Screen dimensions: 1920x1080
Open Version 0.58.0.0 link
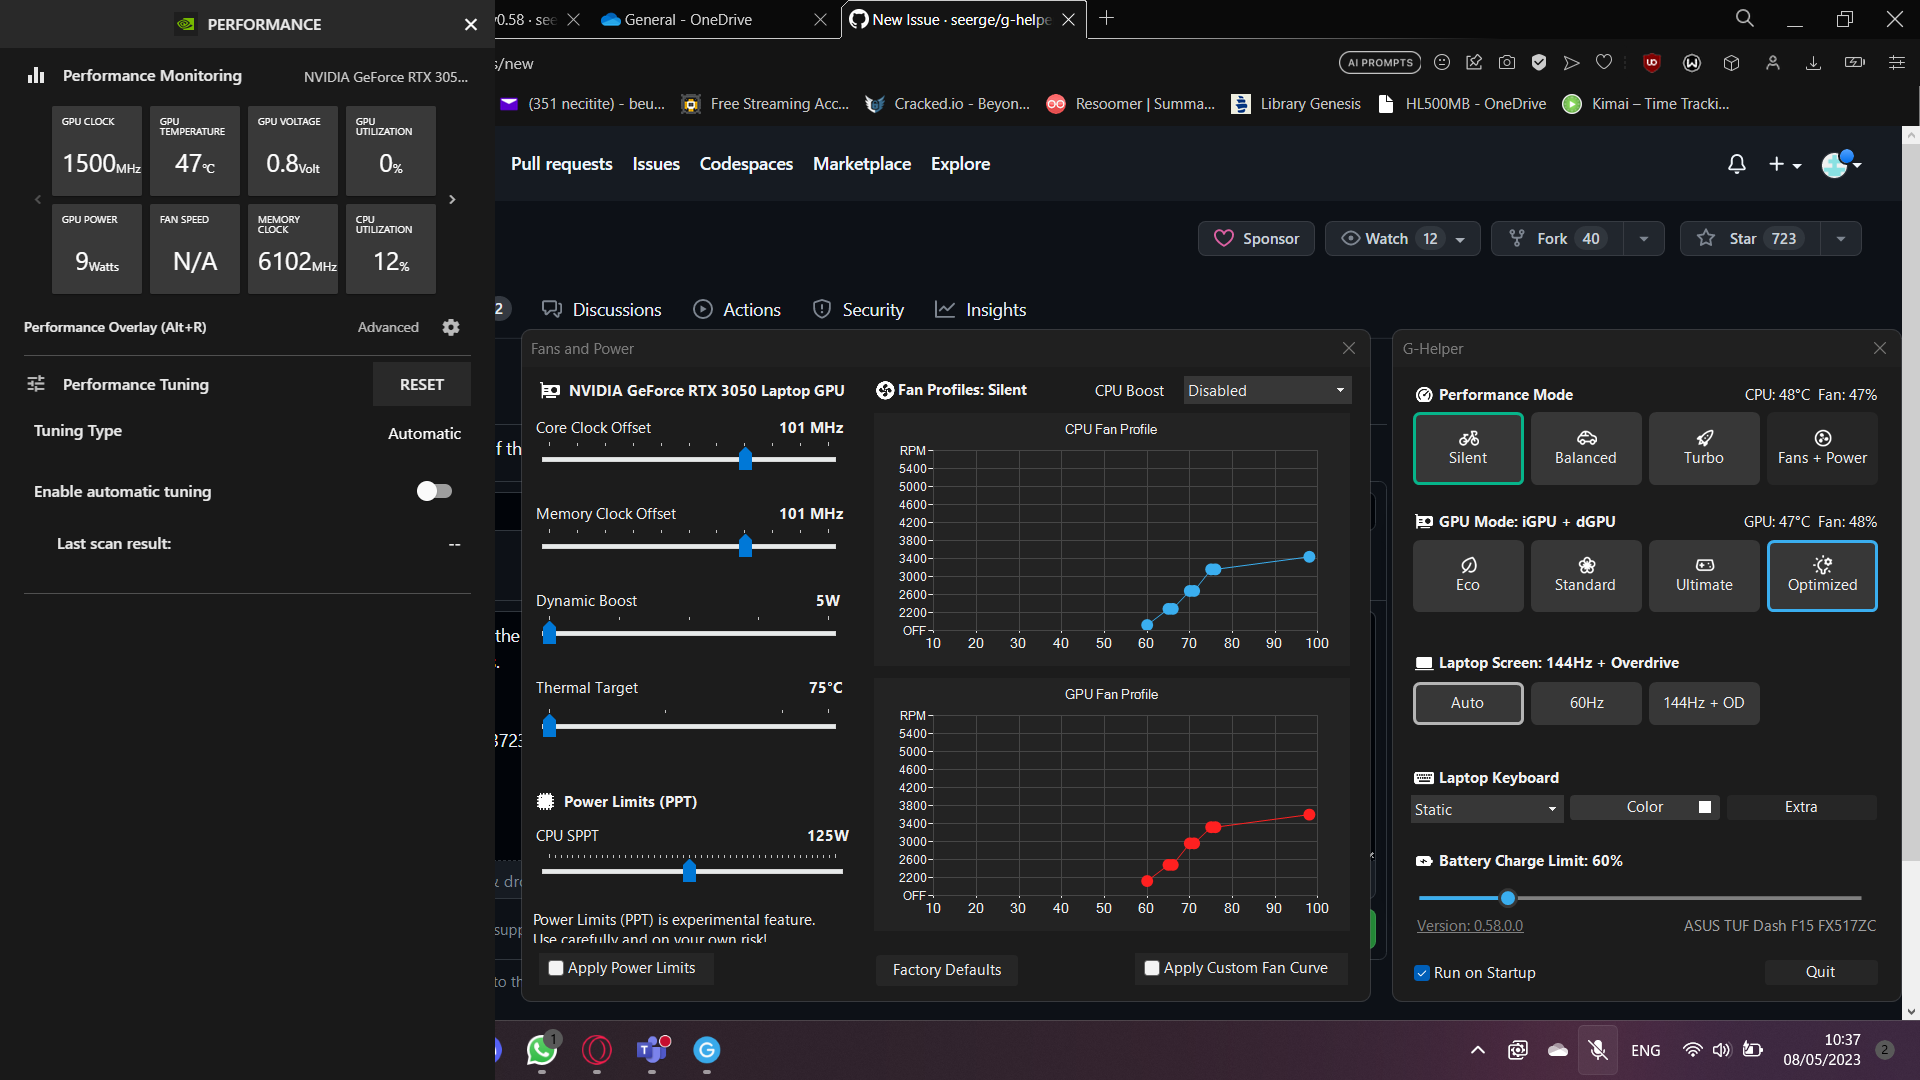(x=1469, y=925)
